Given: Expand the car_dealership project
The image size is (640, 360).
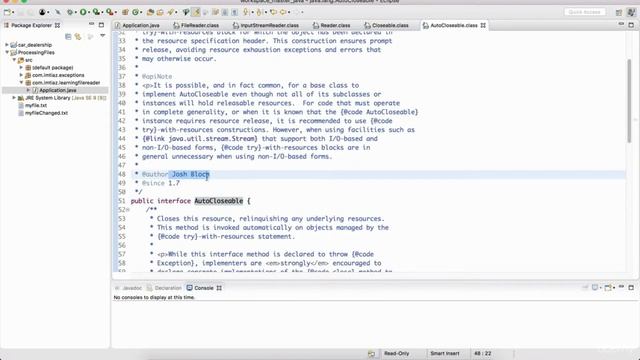Looking at the screenshot, I should [x=7, y=44].
